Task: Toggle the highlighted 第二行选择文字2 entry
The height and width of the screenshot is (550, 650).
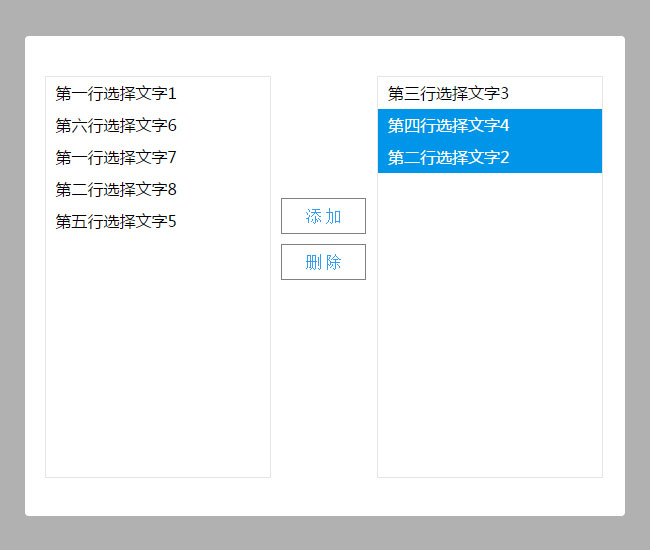Action: pos(449,158)
